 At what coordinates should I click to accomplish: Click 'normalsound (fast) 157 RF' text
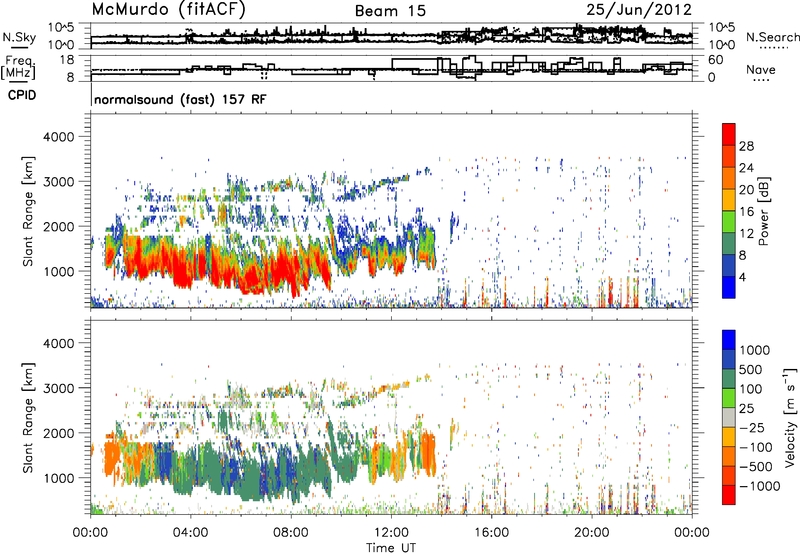tap(180, 99)
